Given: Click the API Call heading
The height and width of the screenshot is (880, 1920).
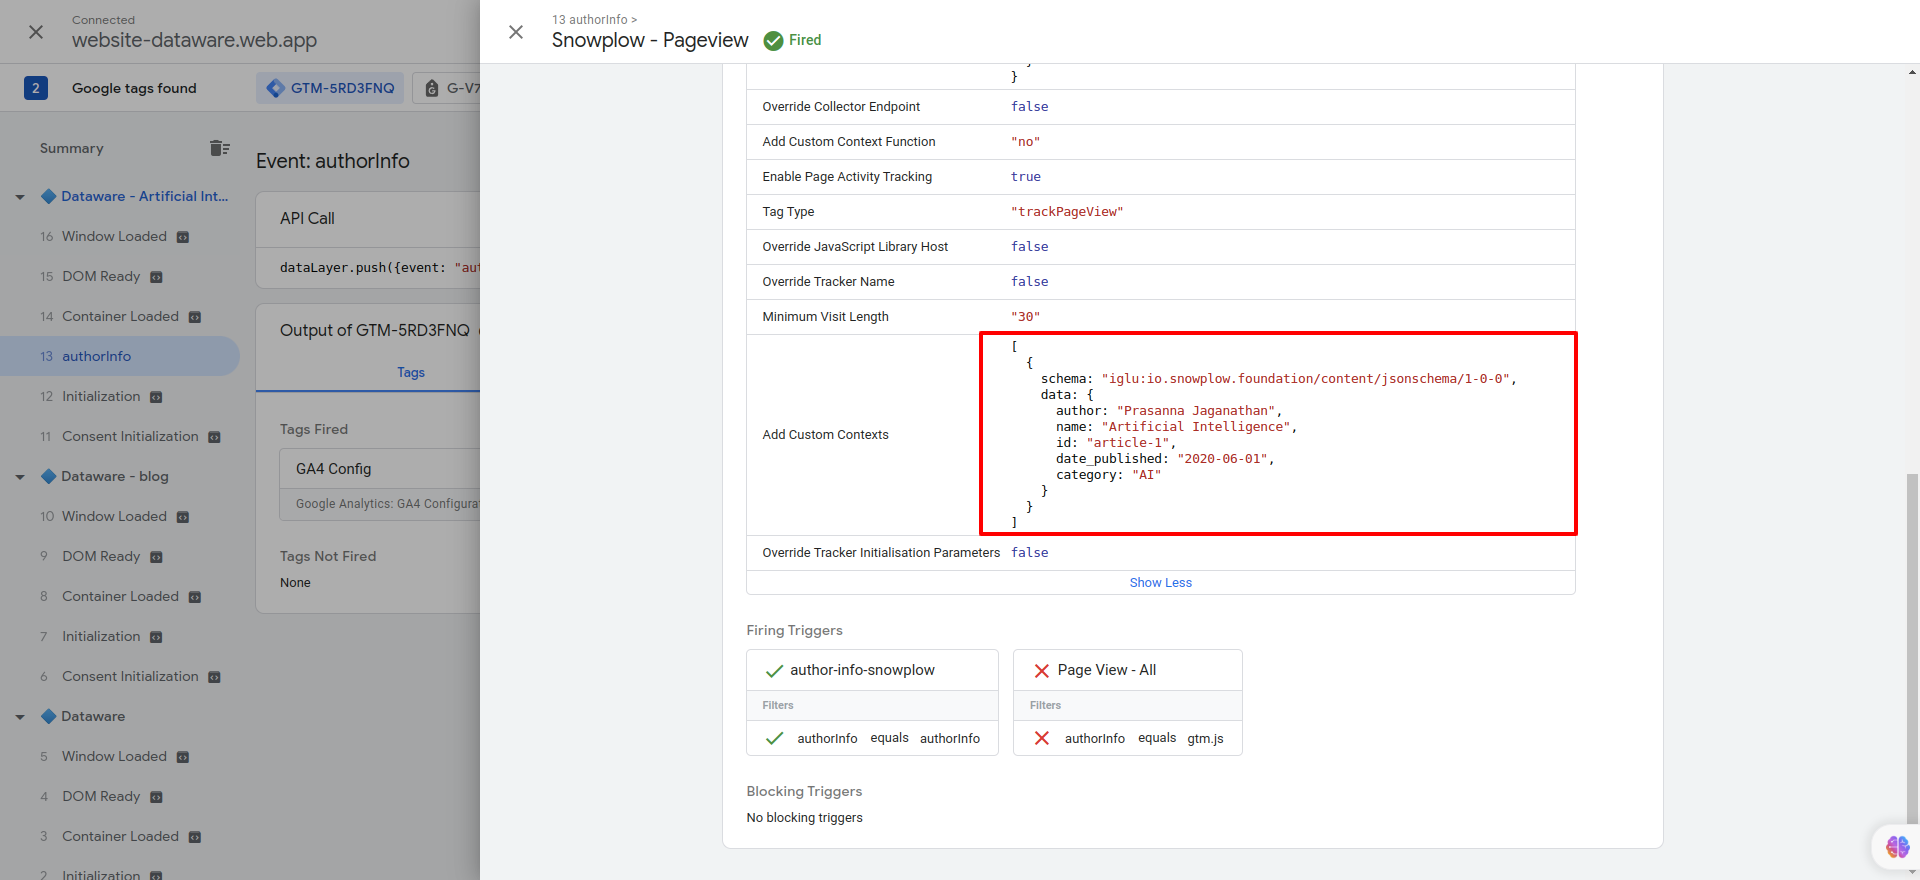Looking at the screenshot, I should pos(307,218).
